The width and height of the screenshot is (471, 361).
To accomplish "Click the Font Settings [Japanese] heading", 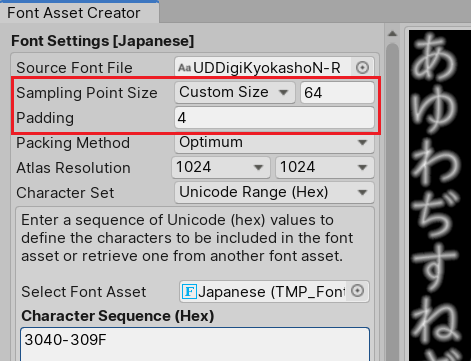I will point(103,41).
